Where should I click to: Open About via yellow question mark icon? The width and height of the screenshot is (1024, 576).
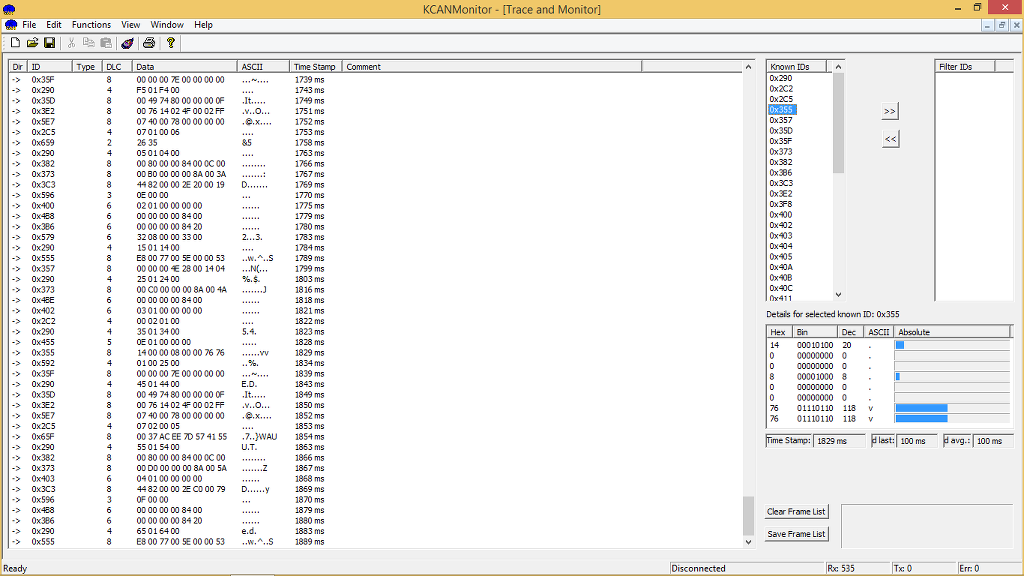tap(170, 43)
